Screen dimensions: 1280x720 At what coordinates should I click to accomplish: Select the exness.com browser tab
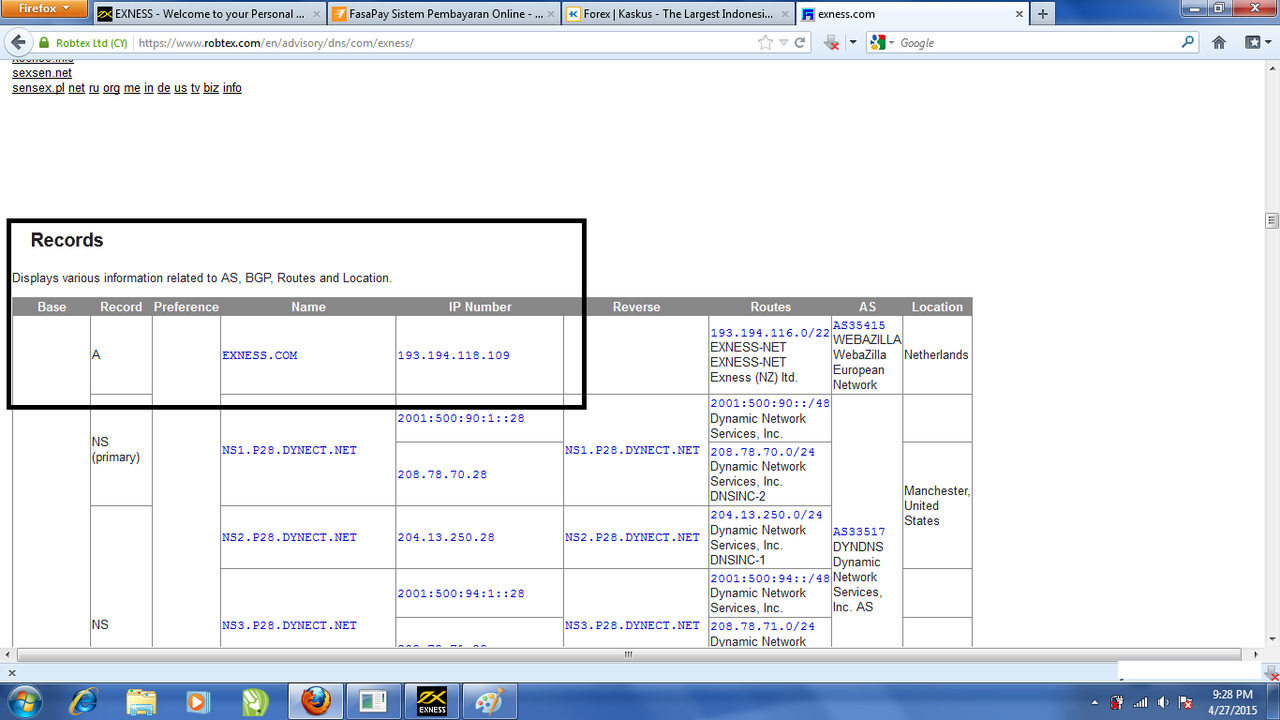(x=912, y=14)
